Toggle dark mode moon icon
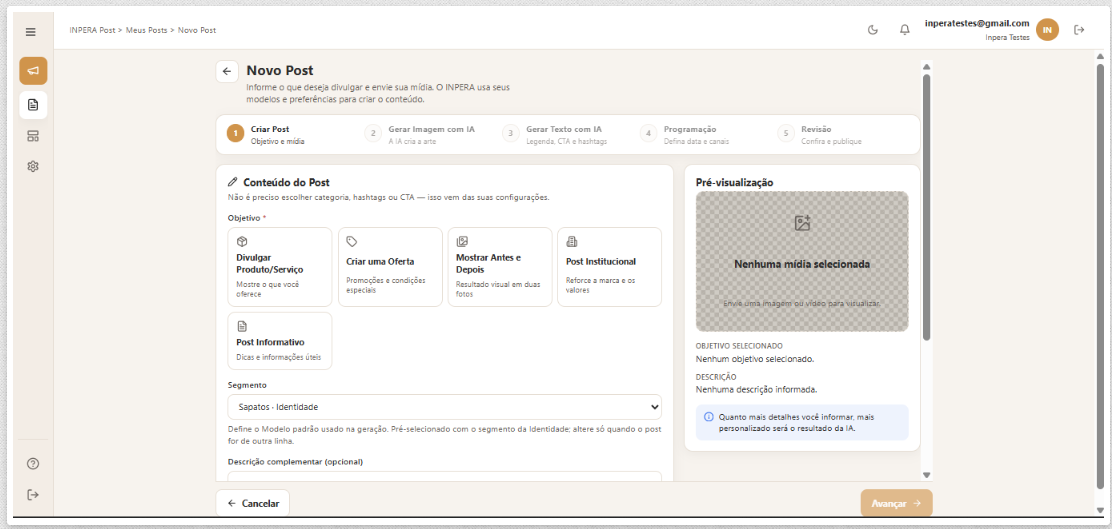The width and height of the screenshot is (1112, 529). point(873,30)
